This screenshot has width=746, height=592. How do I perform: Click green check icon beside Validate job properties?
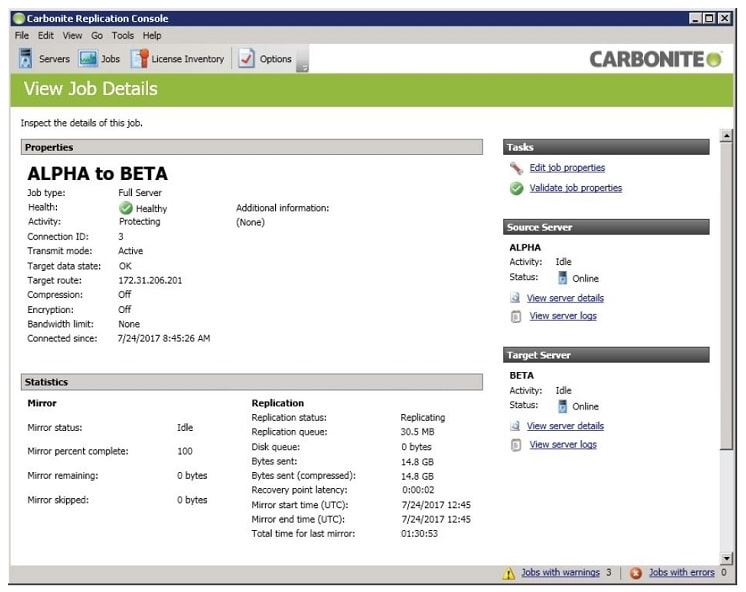[x=516, y=188]
